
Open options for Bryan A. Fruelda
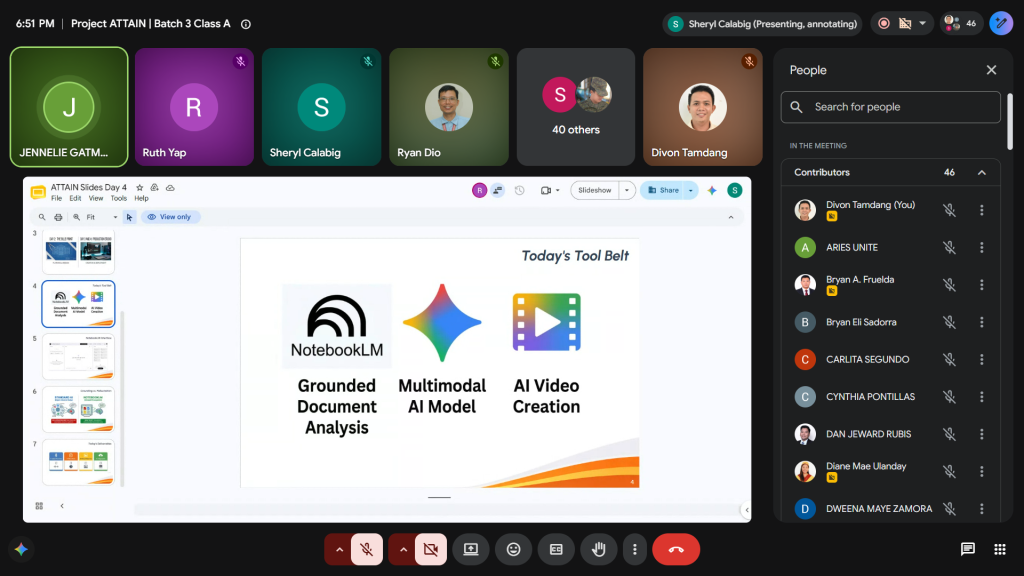pyautogui.click(x=982, y=285)
